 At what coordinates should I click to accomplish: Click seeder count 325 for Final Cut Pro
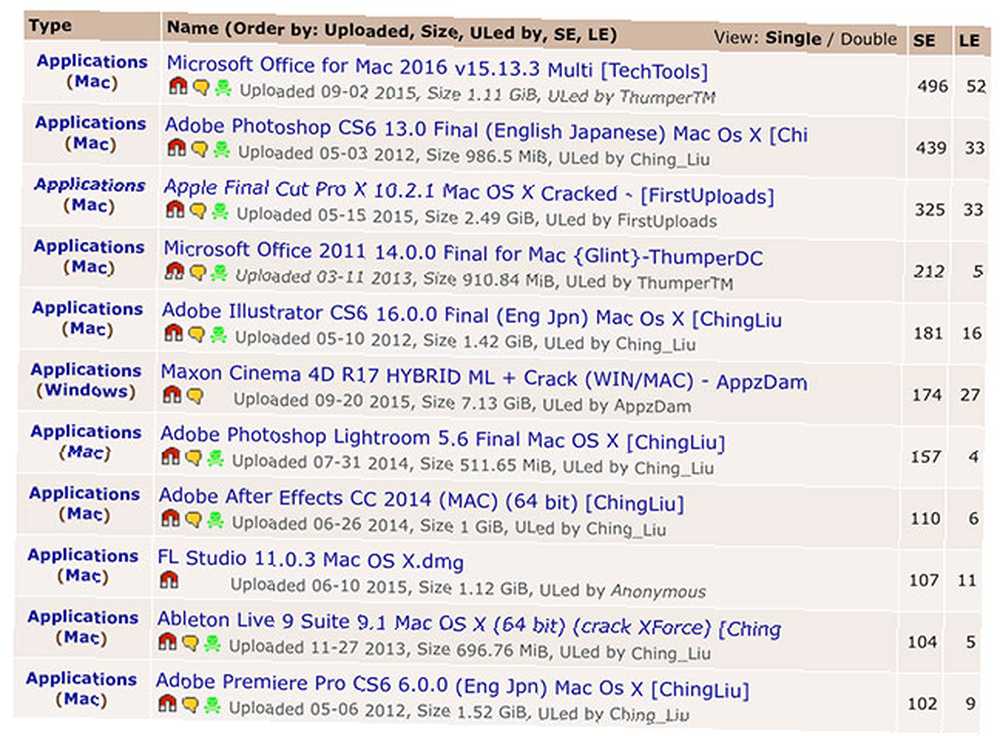pyautogui.click(x=930, y=209)
